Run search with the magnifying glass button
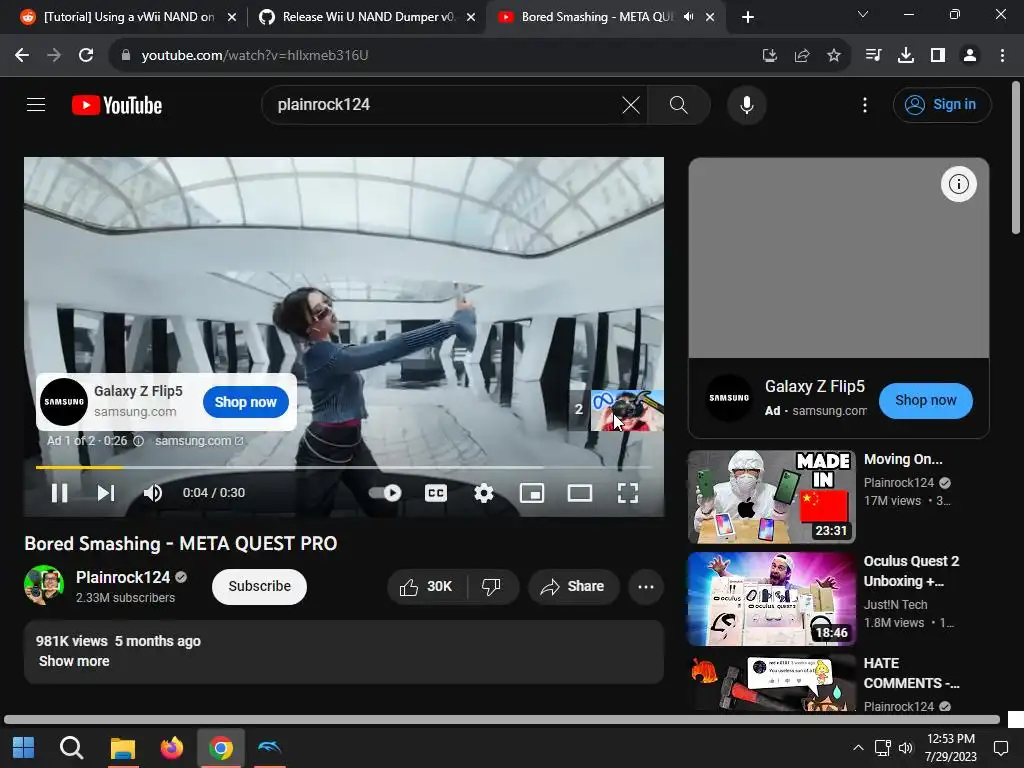1024x768 pixels. (x=679, y=104)
